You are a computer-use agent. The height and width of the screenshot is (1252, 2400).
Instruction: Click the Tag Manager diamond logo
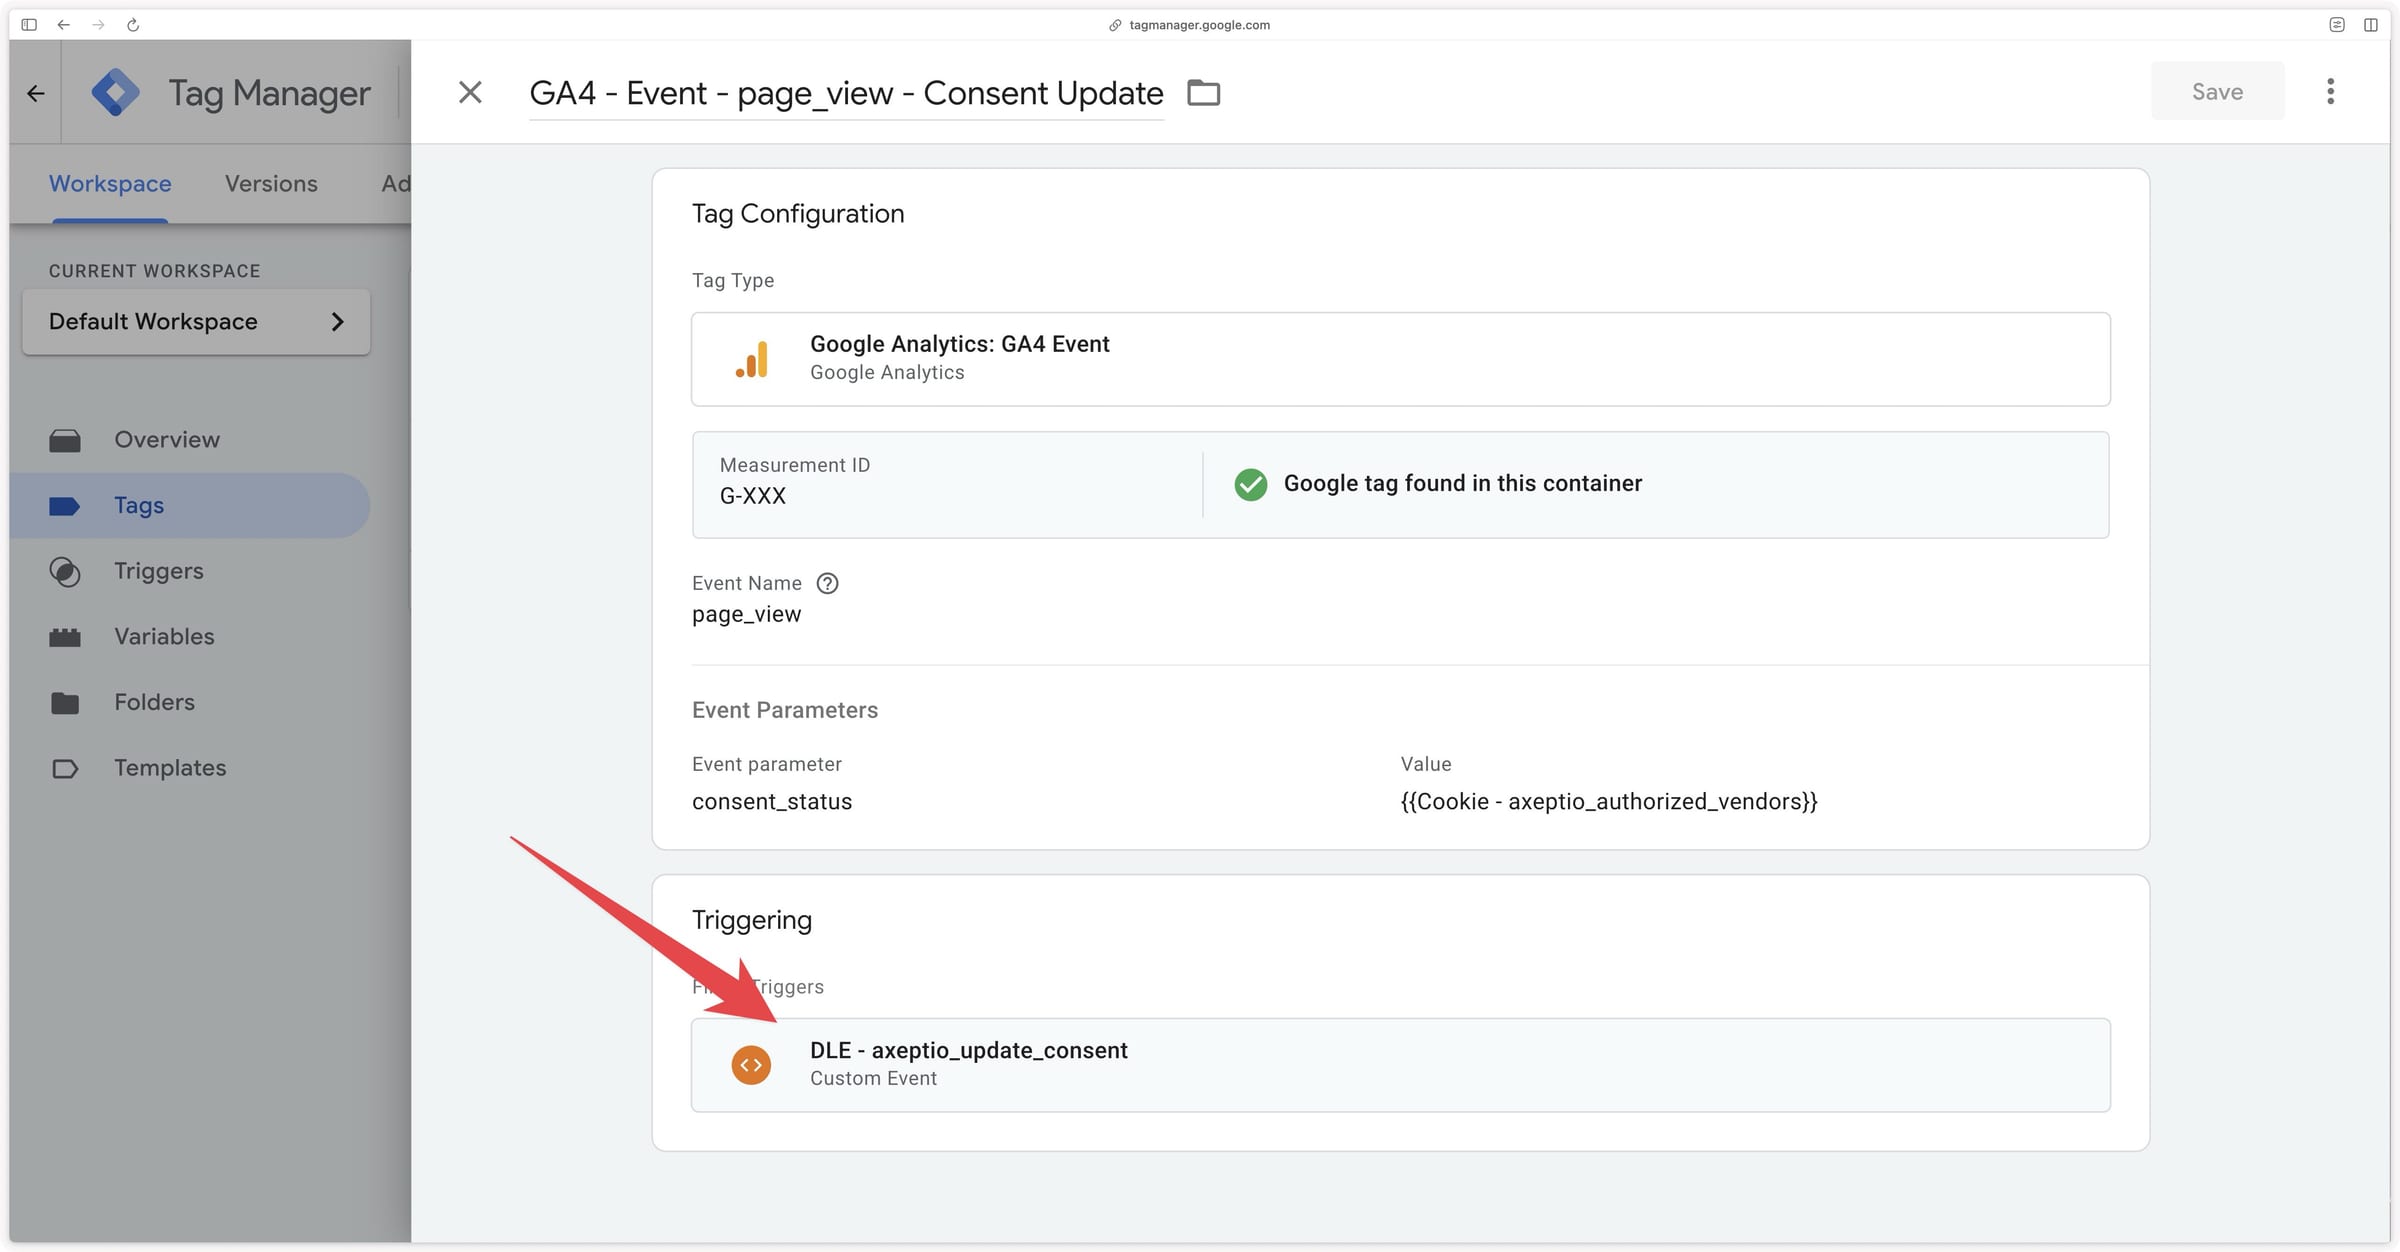coord(115,93)
